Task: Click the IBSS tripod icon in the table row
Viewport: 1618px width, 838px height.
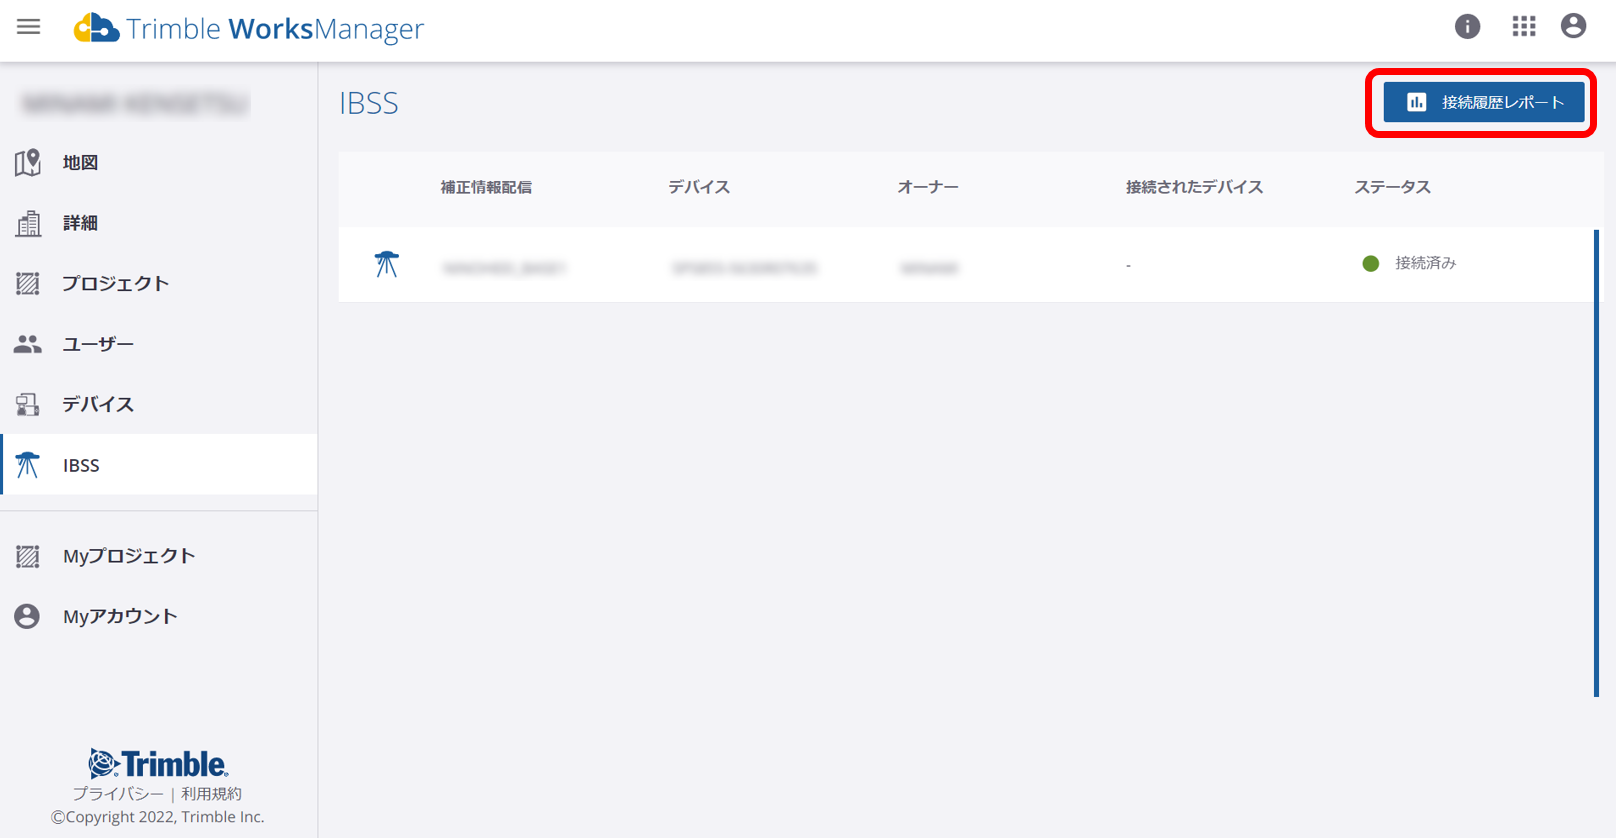Action: click(386, 264)
